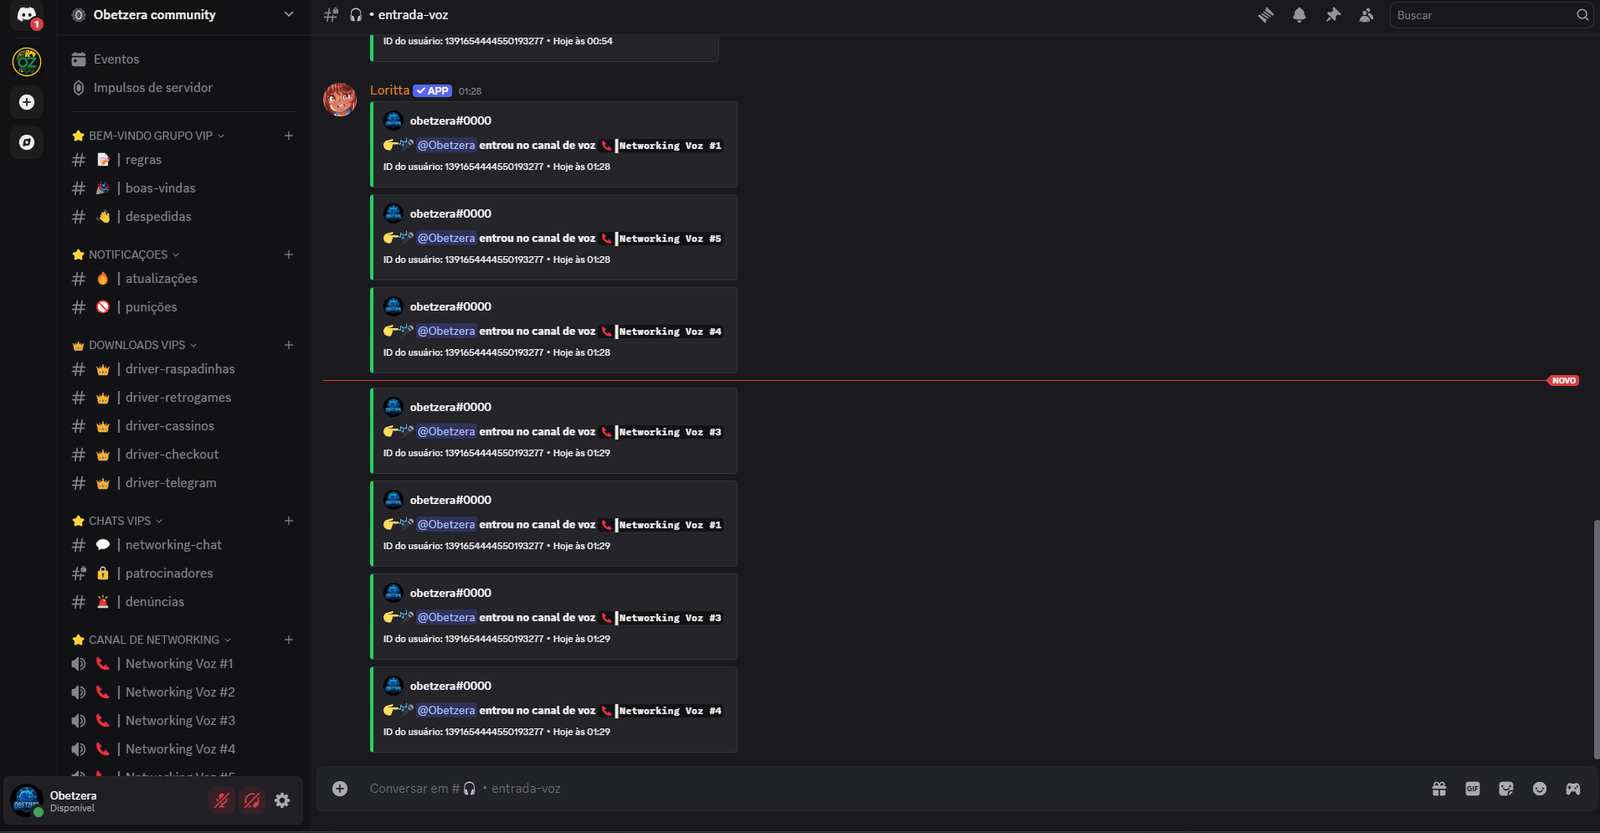This screenshot has width=1600, height=833.
Task: Open the GIF picker
Action: 1472,788
